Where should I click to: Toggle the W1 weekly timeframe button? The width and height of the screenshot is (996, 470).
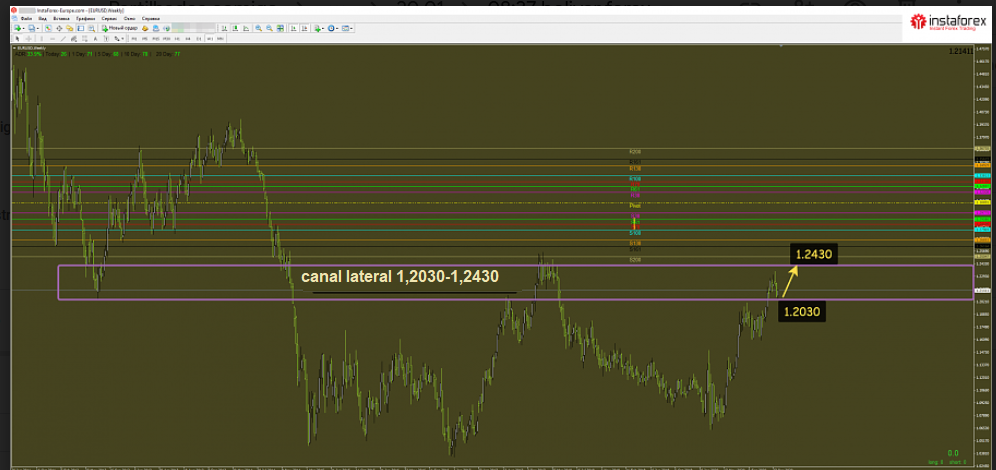pyautogui.click(x=209, y=38)
